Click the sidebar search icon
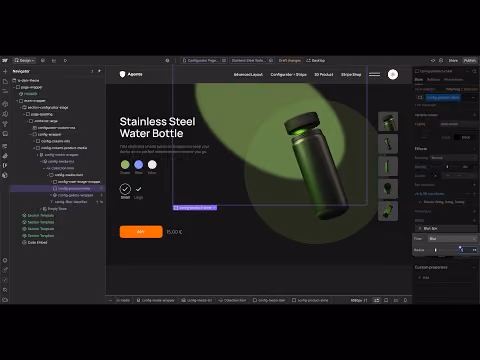This screenshot has height=360, width=480. point(5,290)
